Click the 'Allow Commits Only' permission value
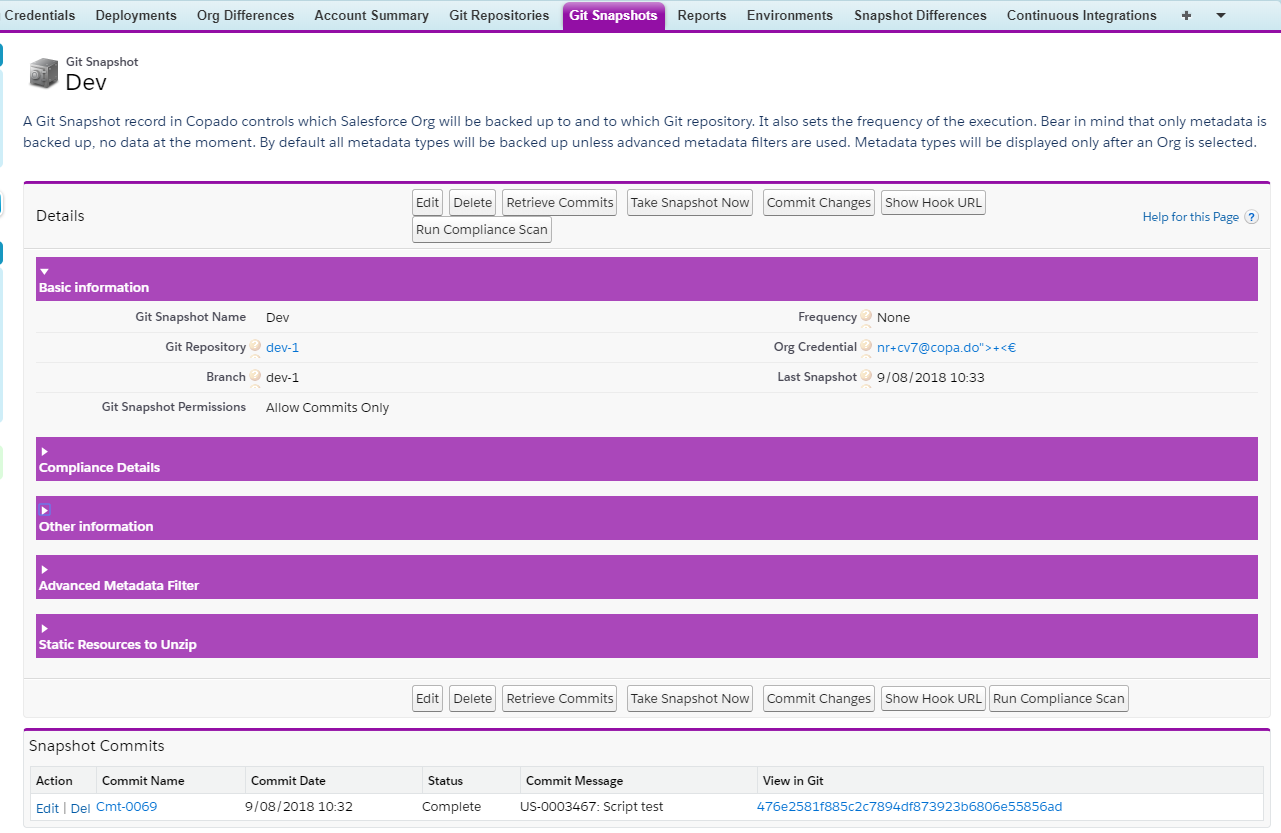1281x833 pixels. 327,408
